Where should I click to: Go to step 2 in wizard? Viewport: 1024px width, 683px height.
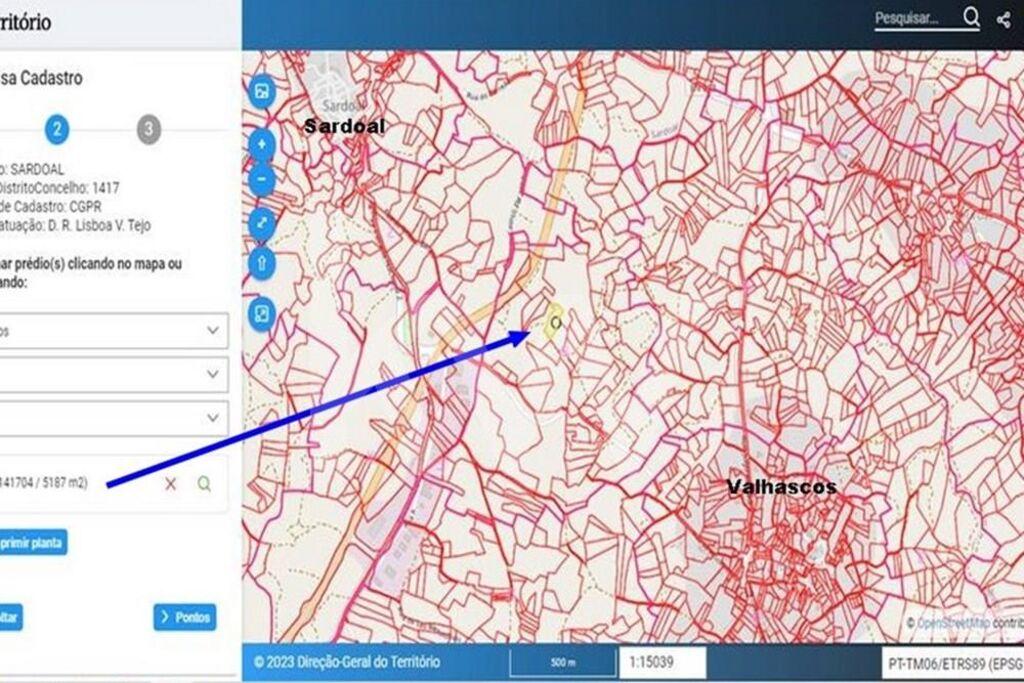(x=57, y=129)
